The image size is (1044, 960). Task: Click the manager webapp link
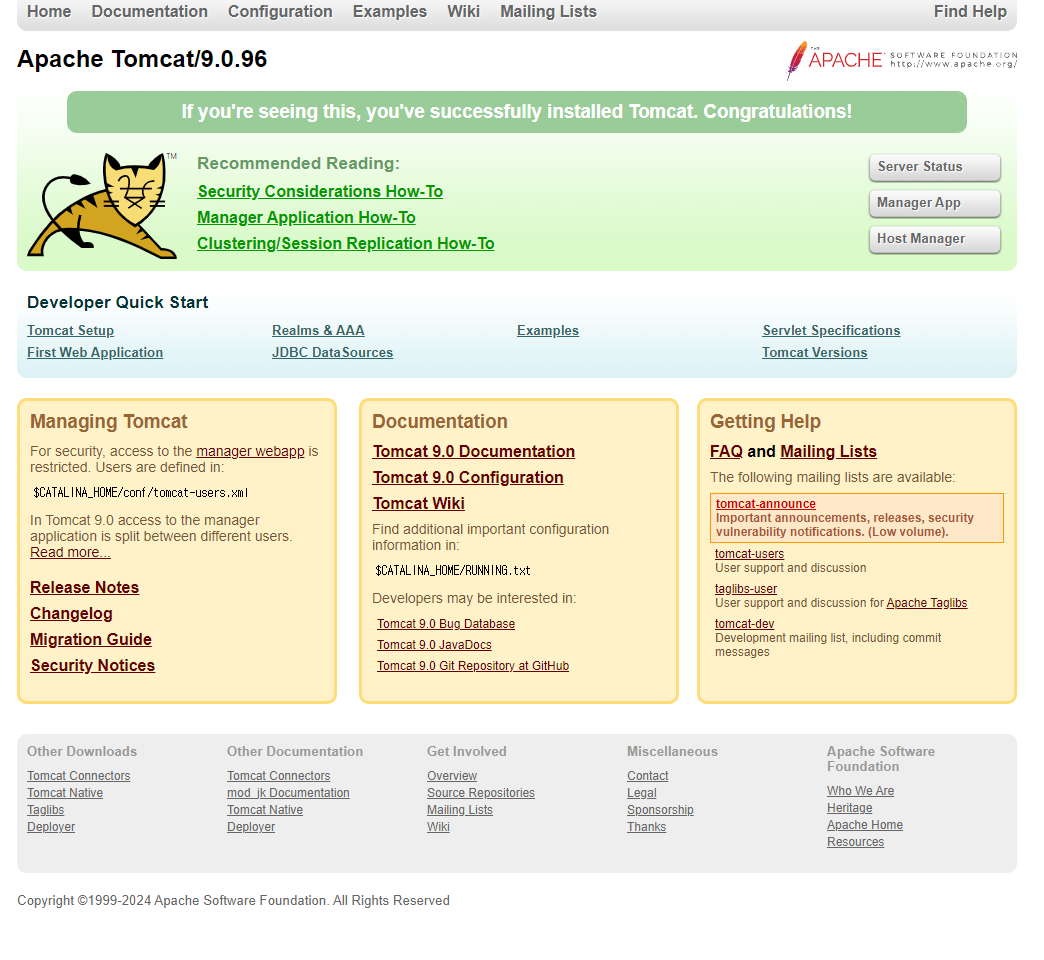click(x=250, y=451)
